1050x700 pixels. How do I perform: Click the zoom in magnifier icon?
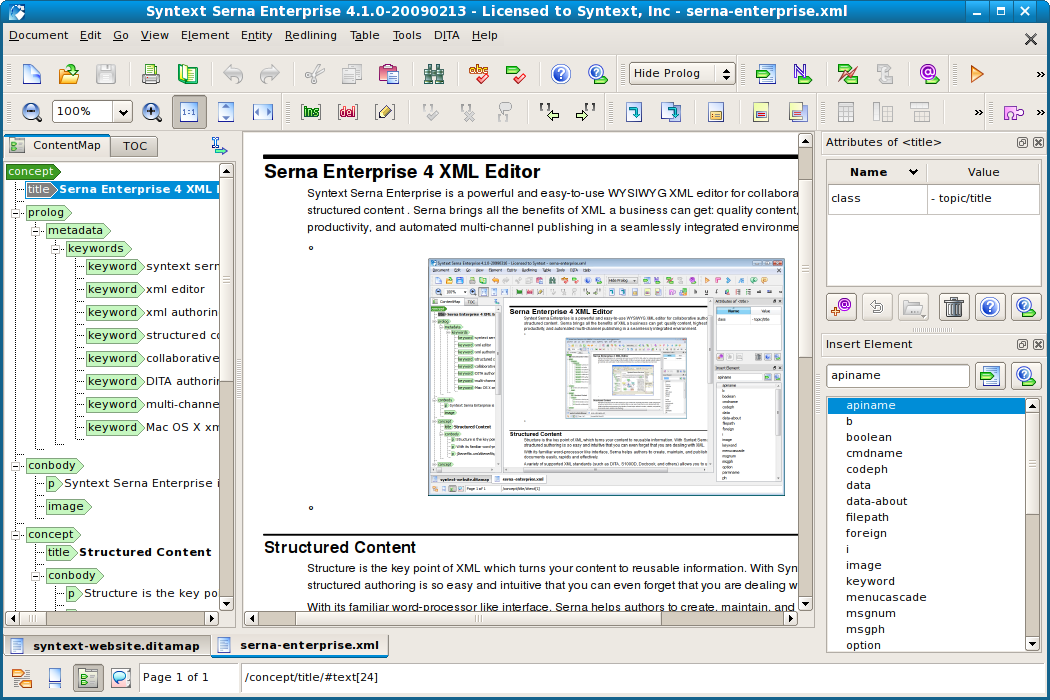[152, 112]
